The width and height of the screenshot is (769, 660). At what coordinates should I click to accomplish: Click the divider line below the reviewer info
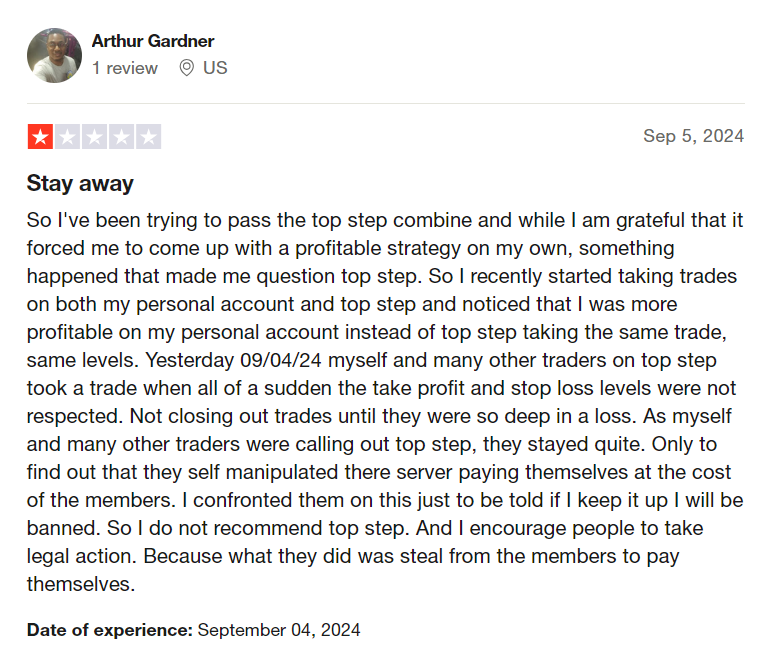click(x=385, y=103)
